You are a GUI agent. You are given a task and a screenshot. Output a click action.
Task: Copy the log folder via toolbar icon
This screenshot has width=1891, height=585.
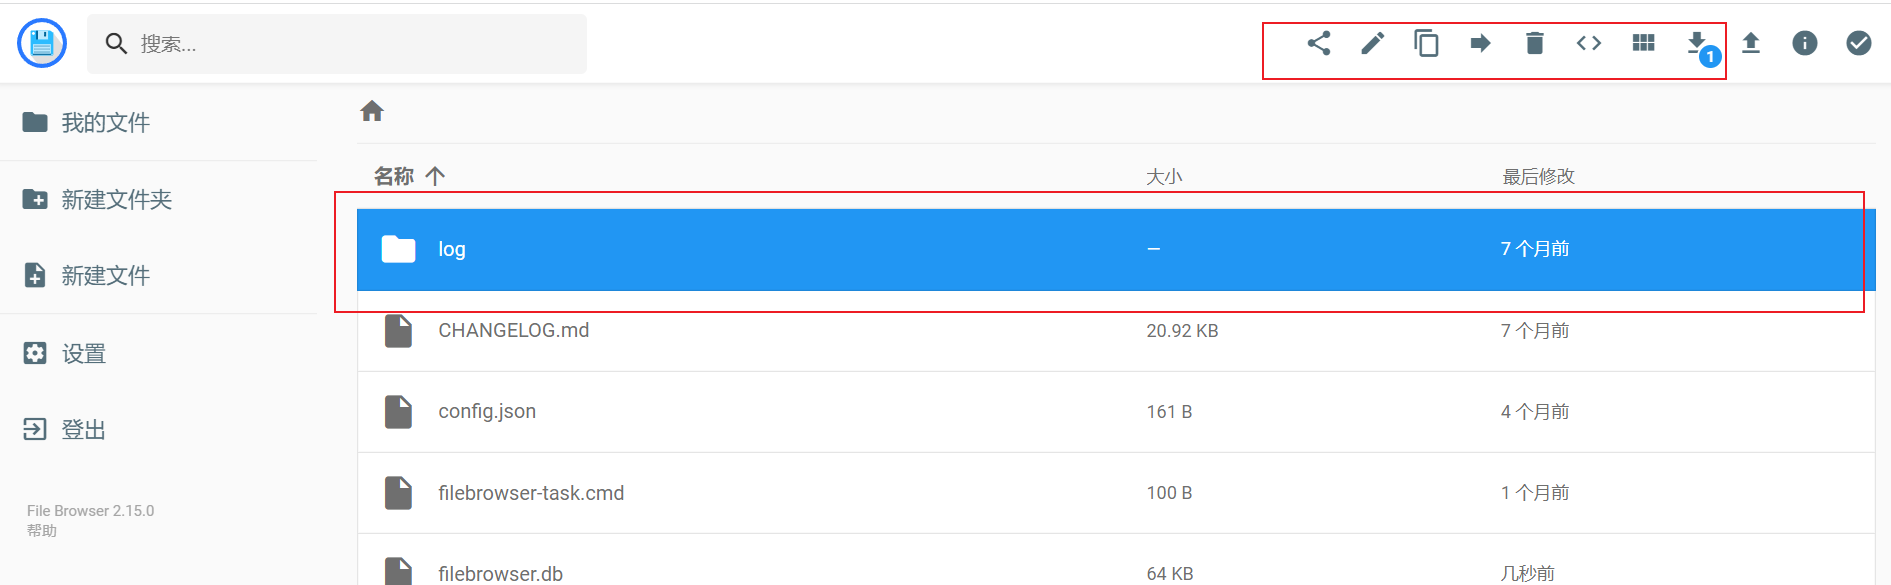coord(1426,43)
